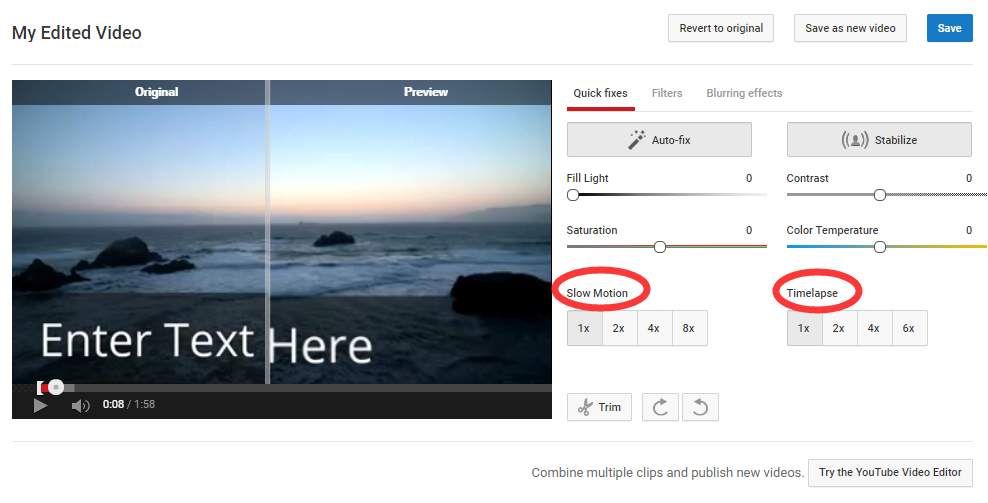The width and height of the screenshot is (988, 503).
Task: Open the Blurring effects tab
Action: tap(744, 93)
